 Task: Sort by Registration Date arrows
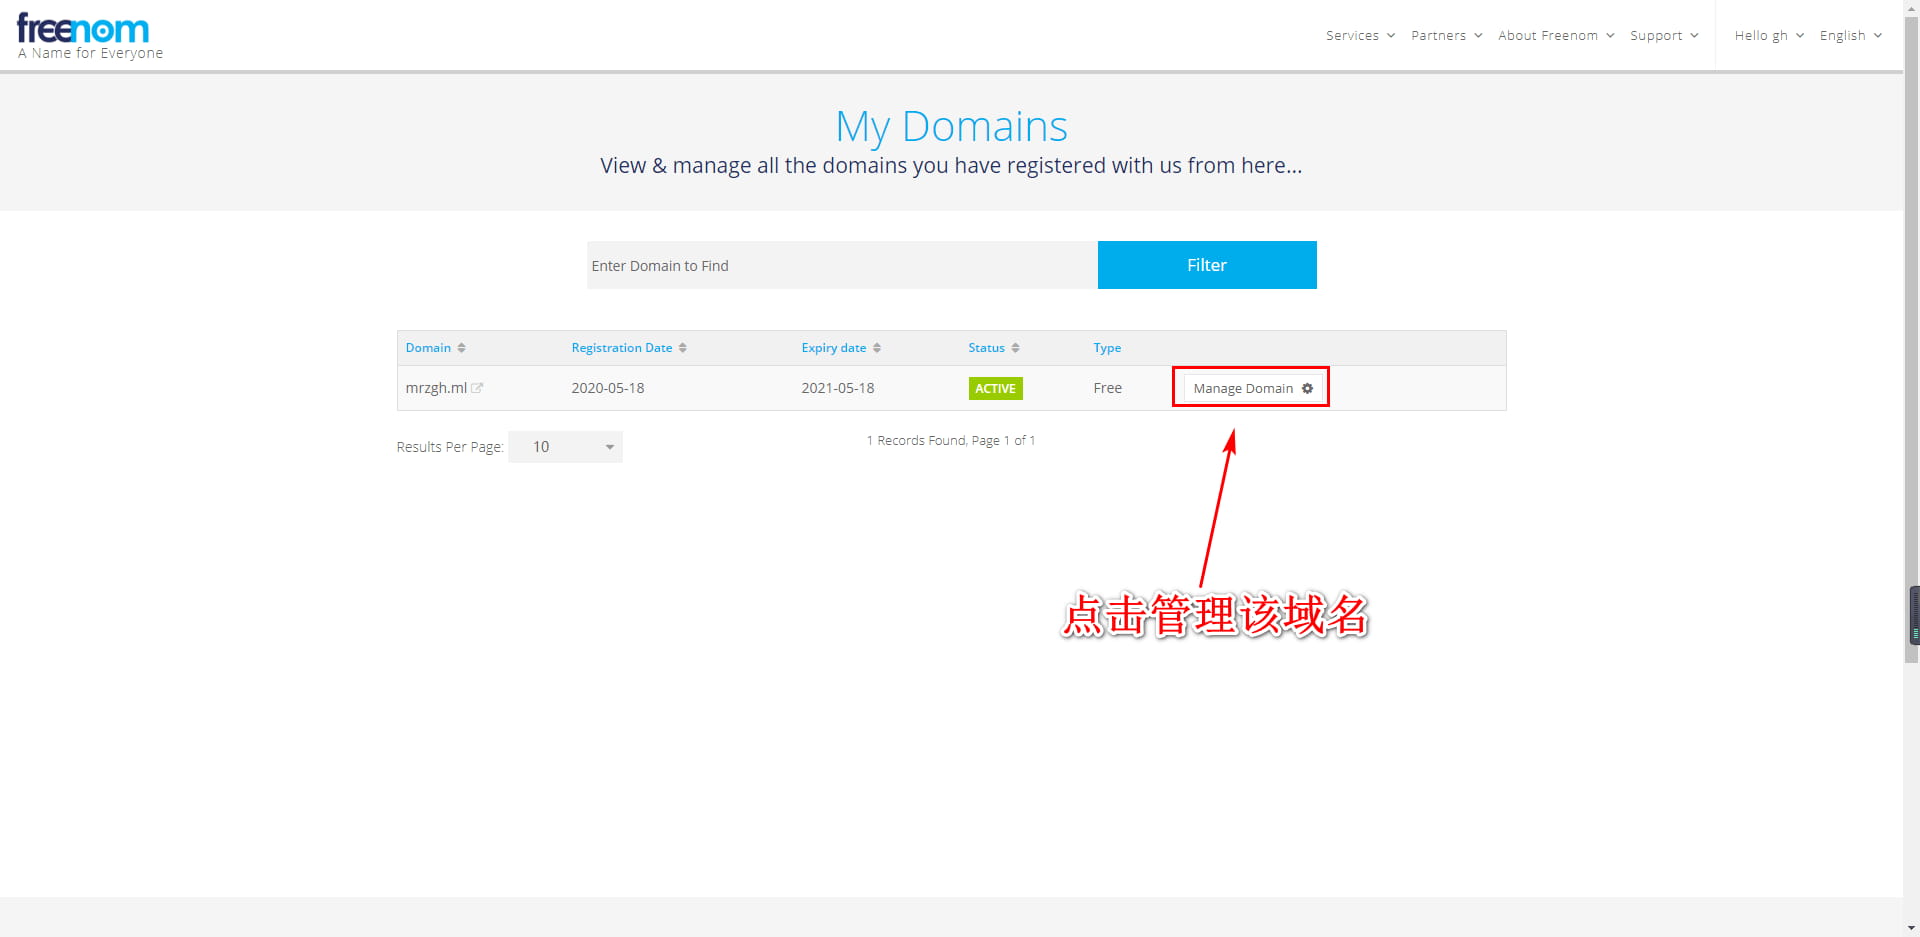pyautogui.click(x=682, y=348)
